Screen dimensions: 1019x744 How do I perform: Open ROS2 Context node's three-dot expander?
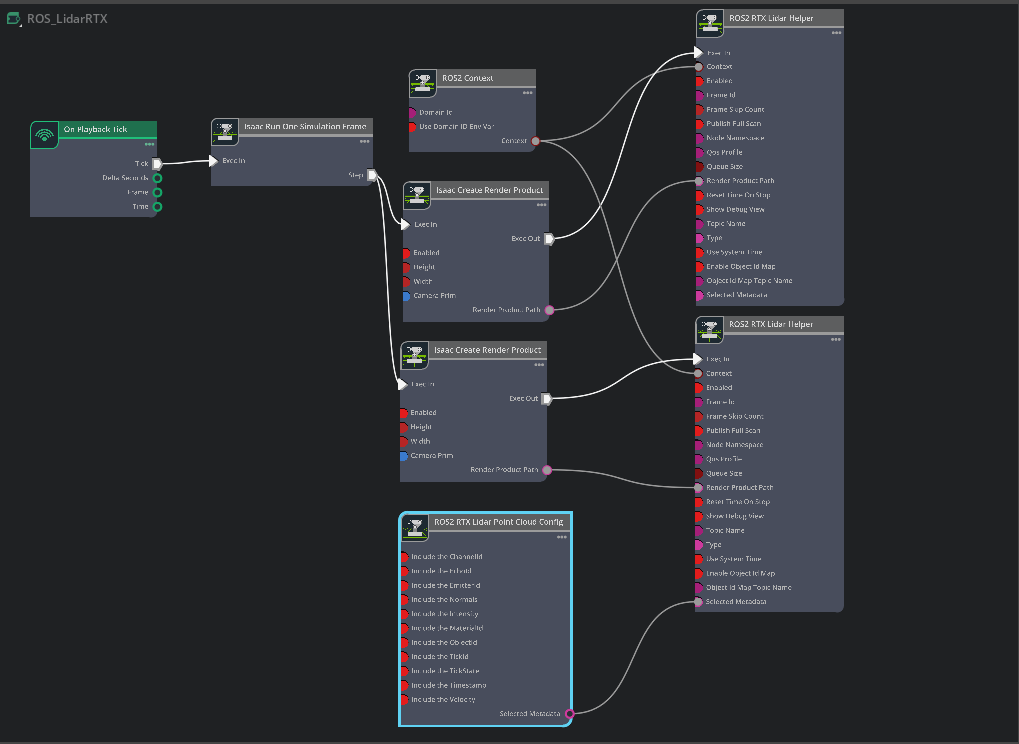528,94
